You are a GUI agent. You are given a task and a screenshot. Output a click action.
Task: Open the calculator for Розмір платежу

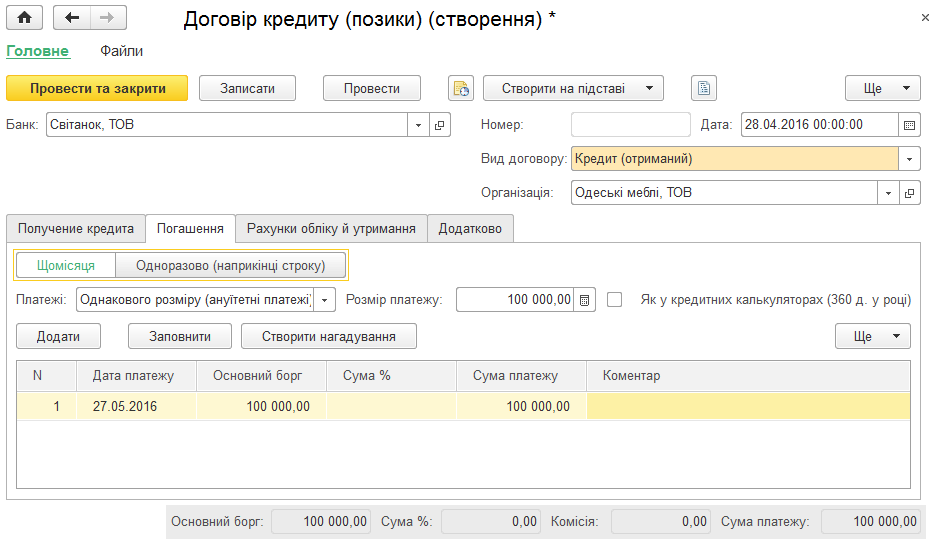(x=584, y=300)
